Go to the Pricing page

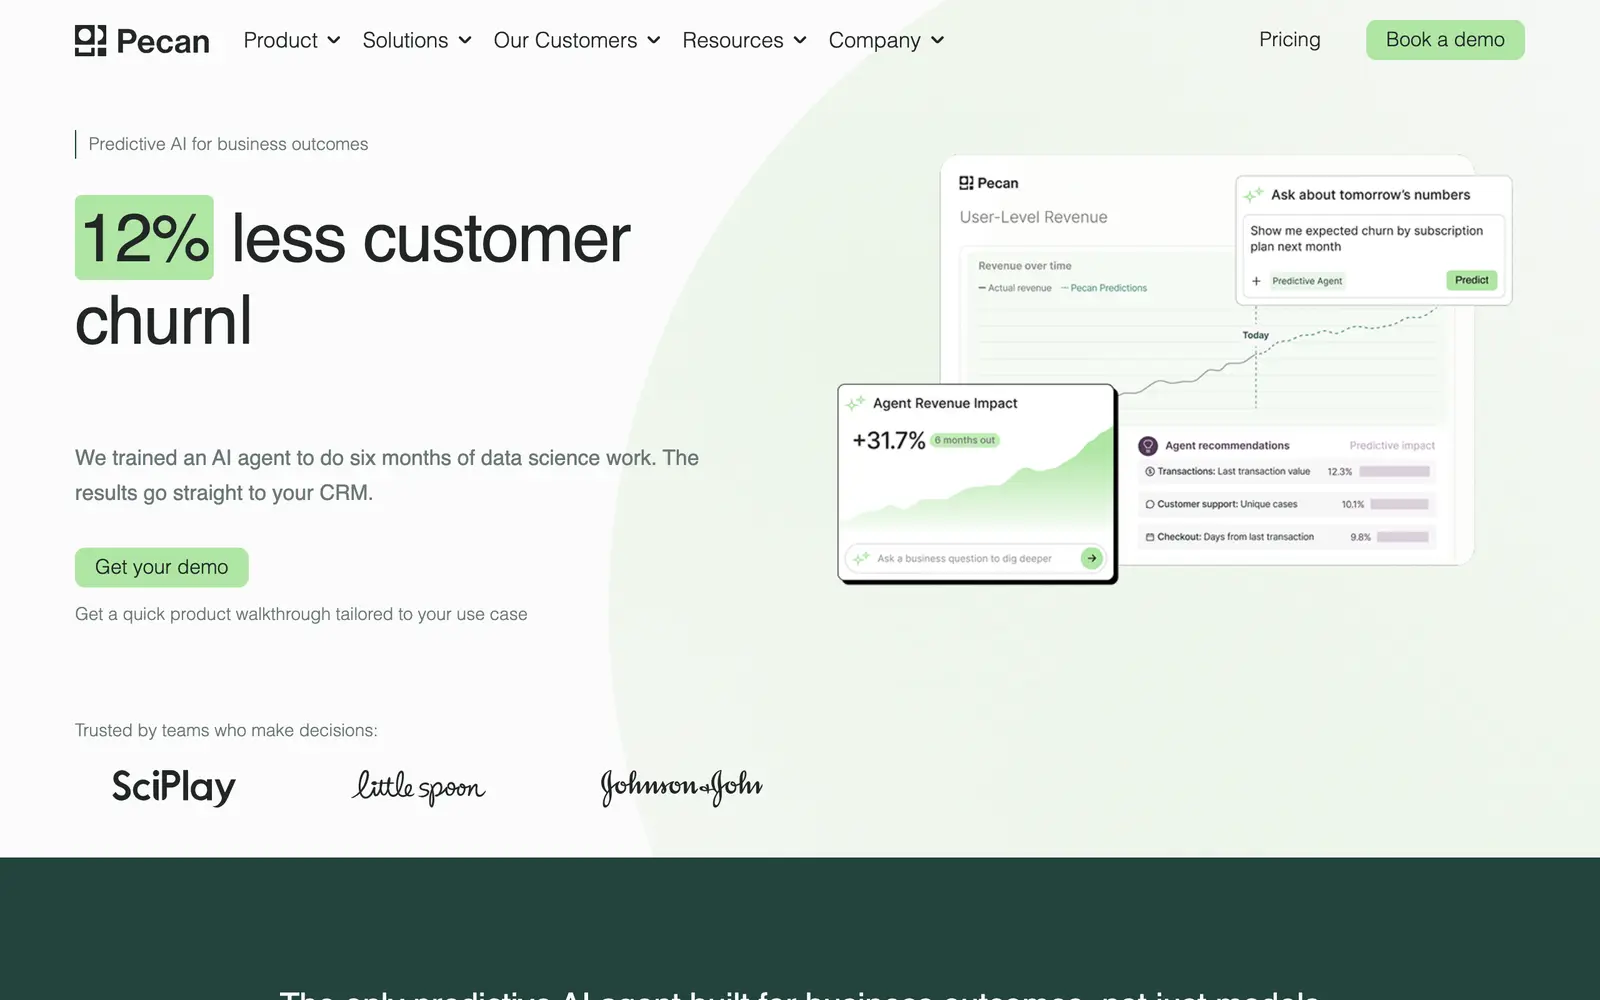[x=1289, y=40]
